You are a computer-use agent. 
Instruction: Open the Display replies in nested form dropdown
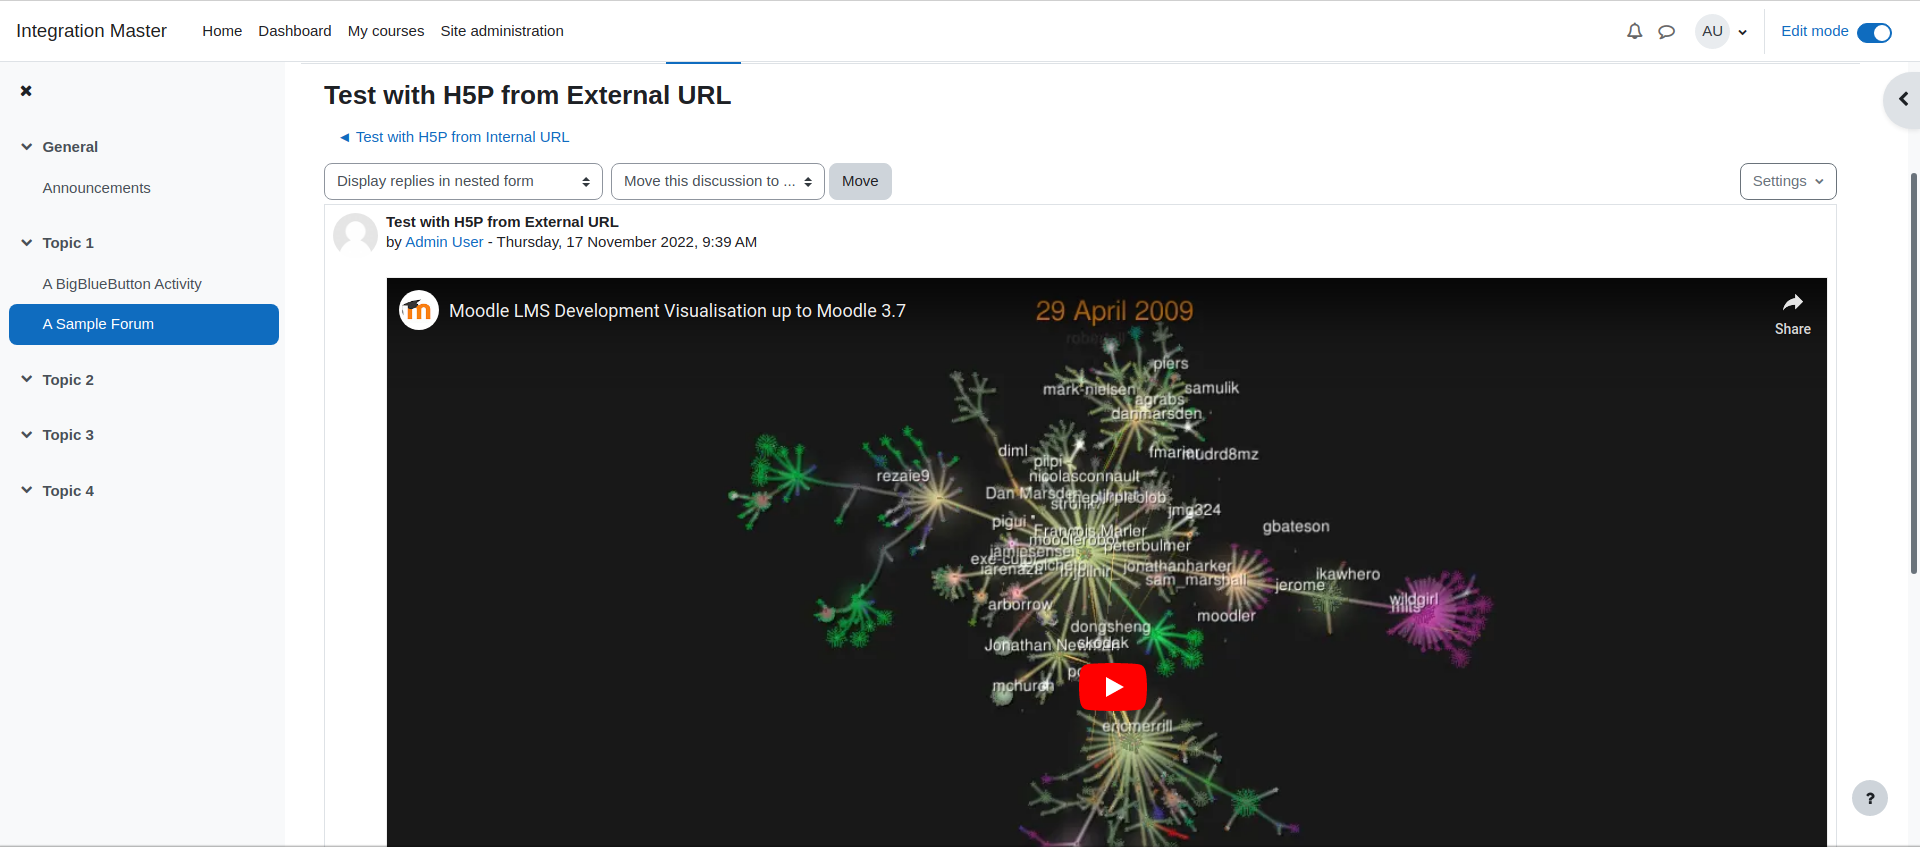(463, 181)
